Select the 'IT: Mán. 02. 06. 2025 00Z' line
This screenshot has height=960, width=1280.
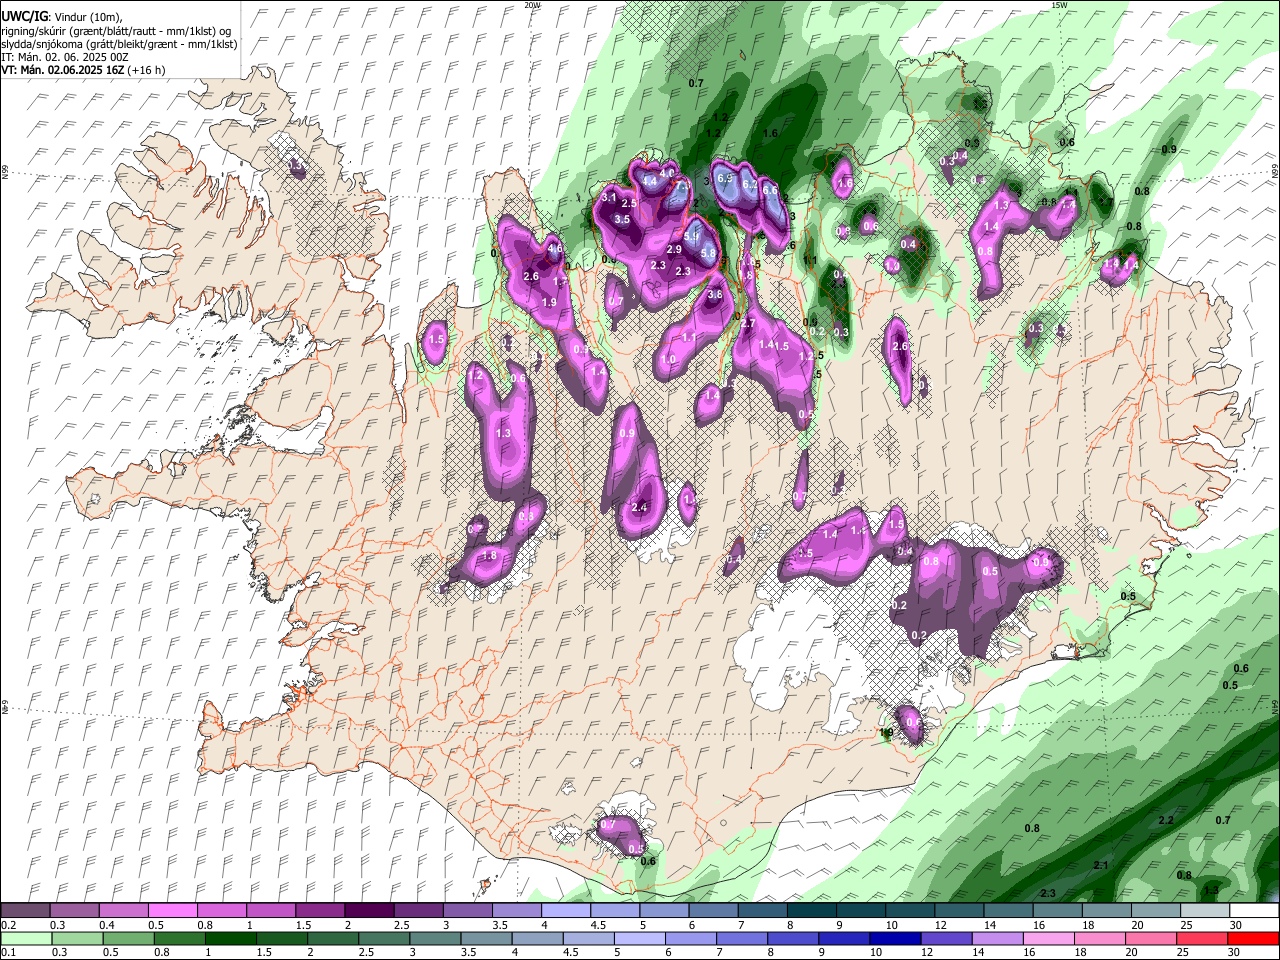coord(65,57)
